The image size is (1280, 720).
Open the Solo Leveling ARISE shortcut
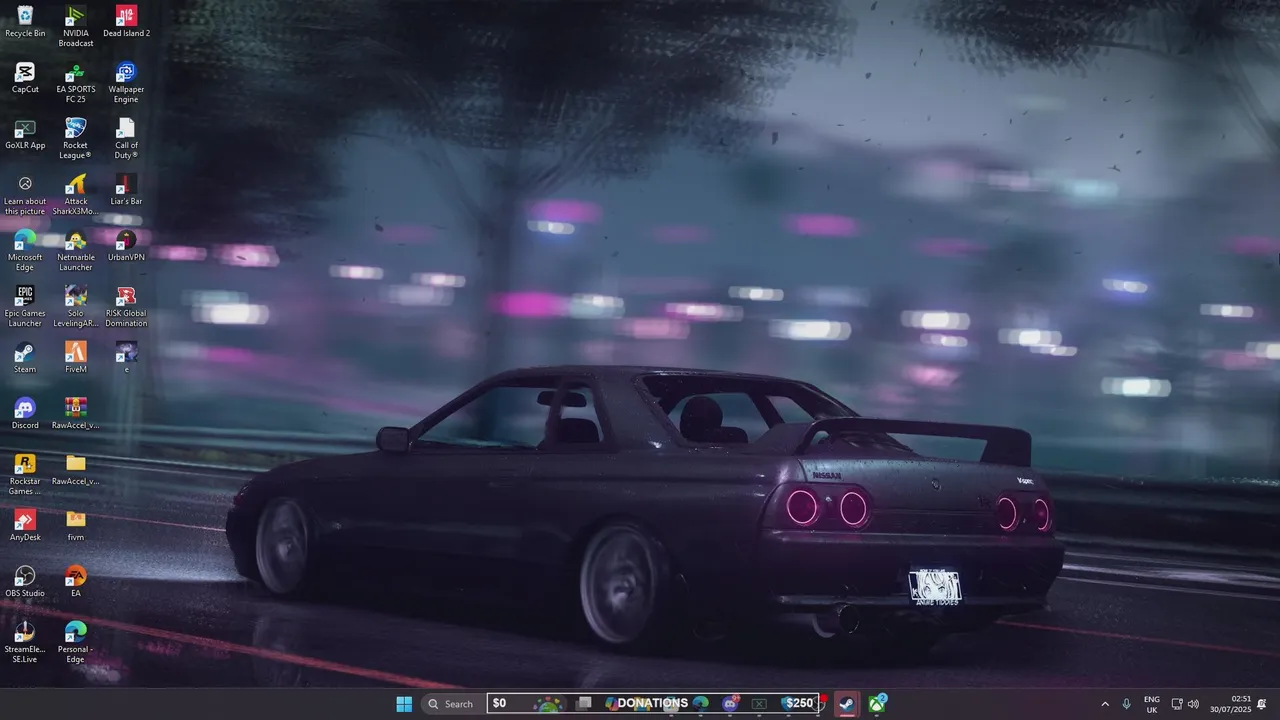tap(76, 306)
